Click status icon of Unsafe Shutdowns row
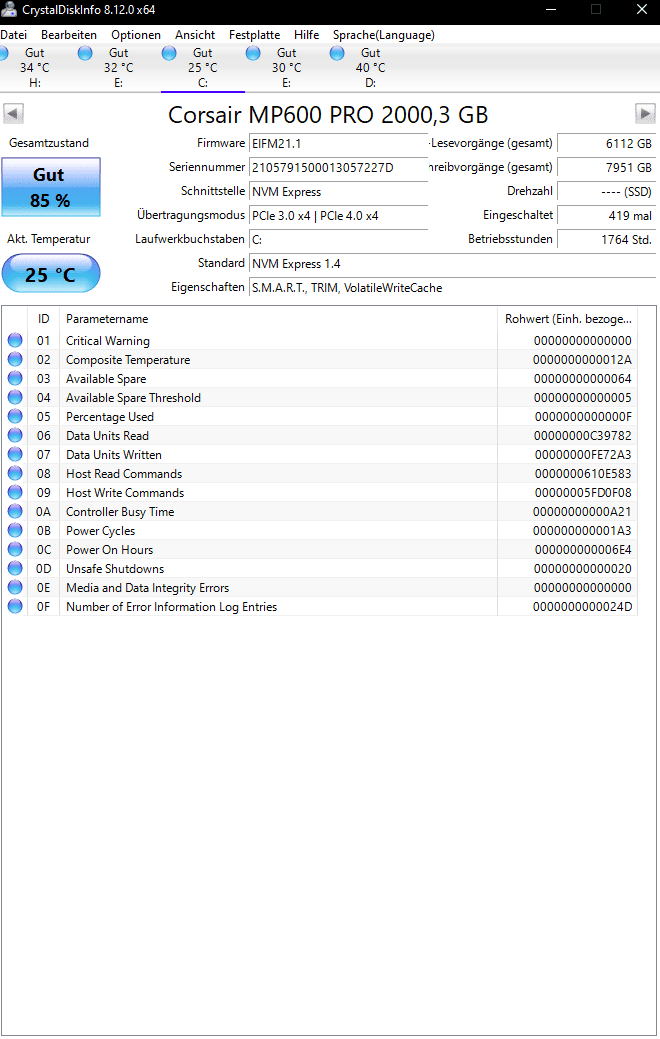 15,569
